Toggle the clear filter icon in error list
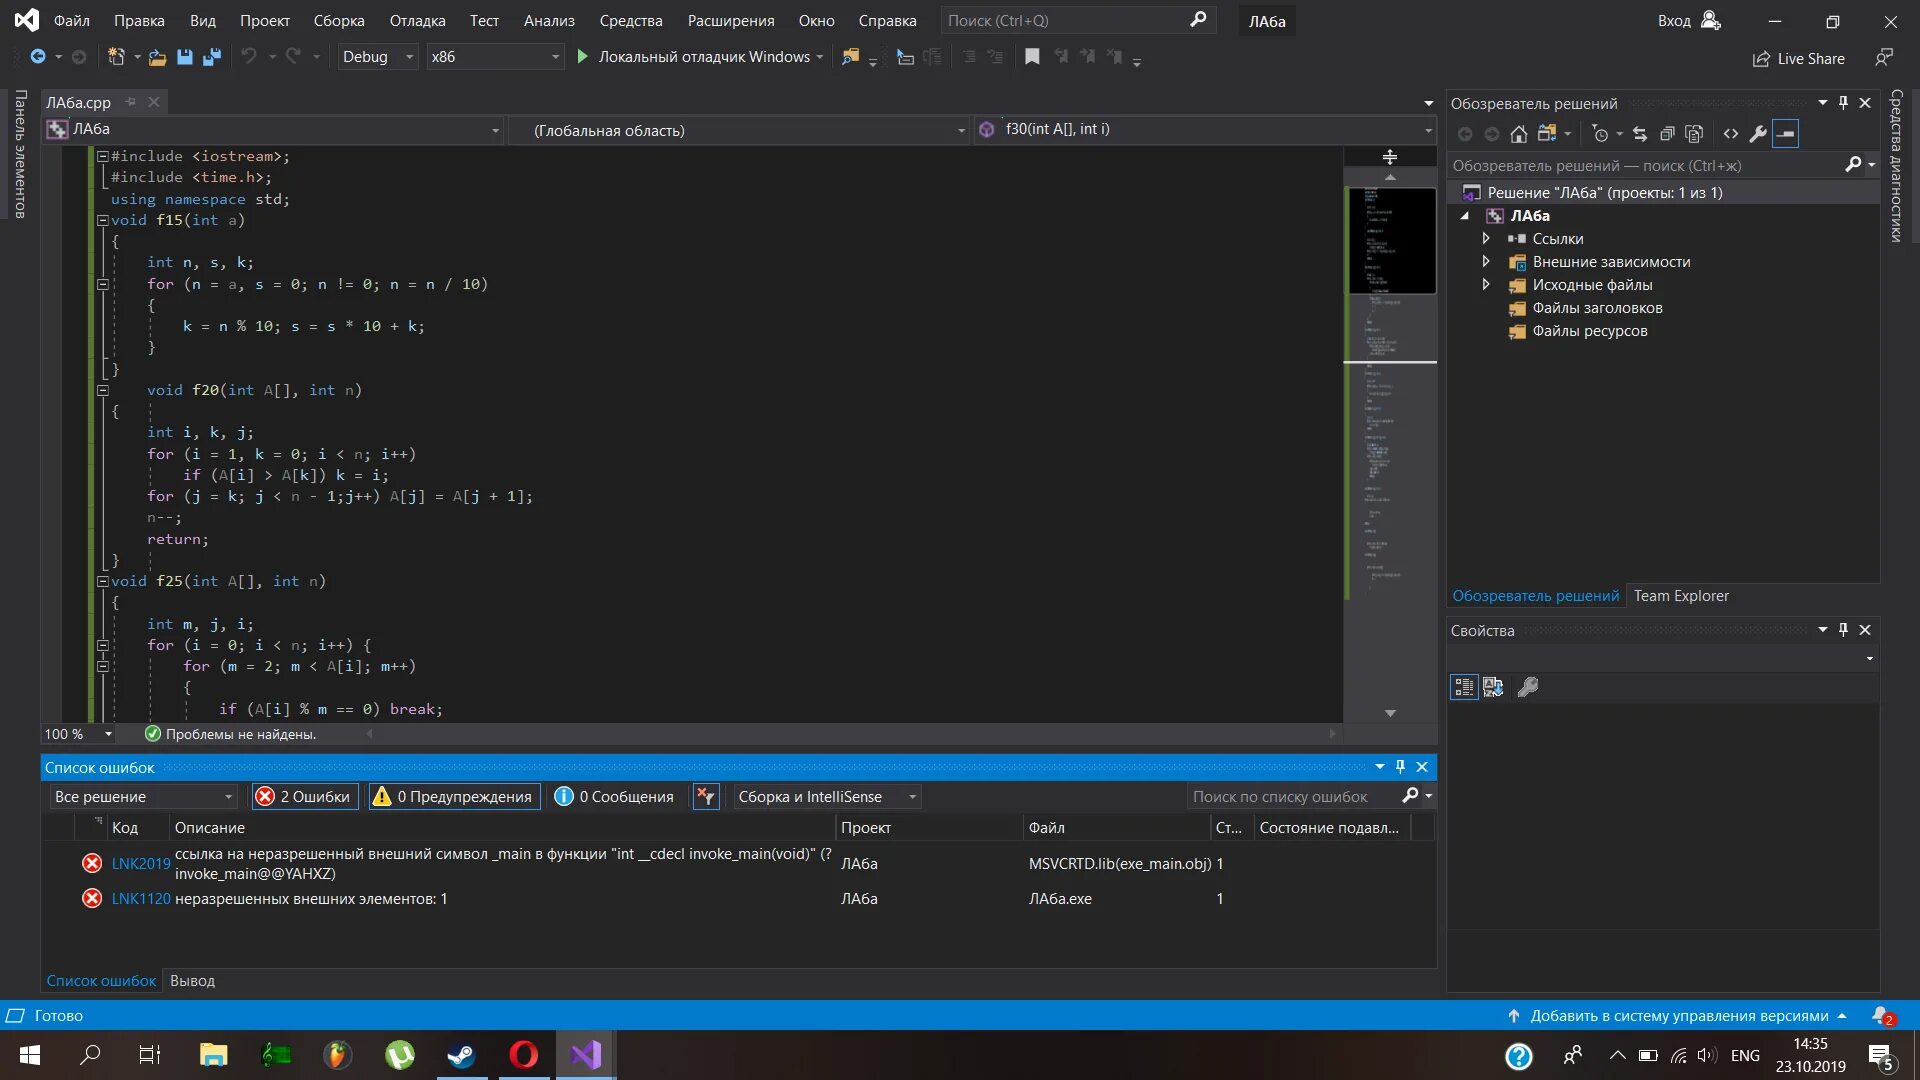Viewport: 1920px width, 1080px height. (706, 797)
